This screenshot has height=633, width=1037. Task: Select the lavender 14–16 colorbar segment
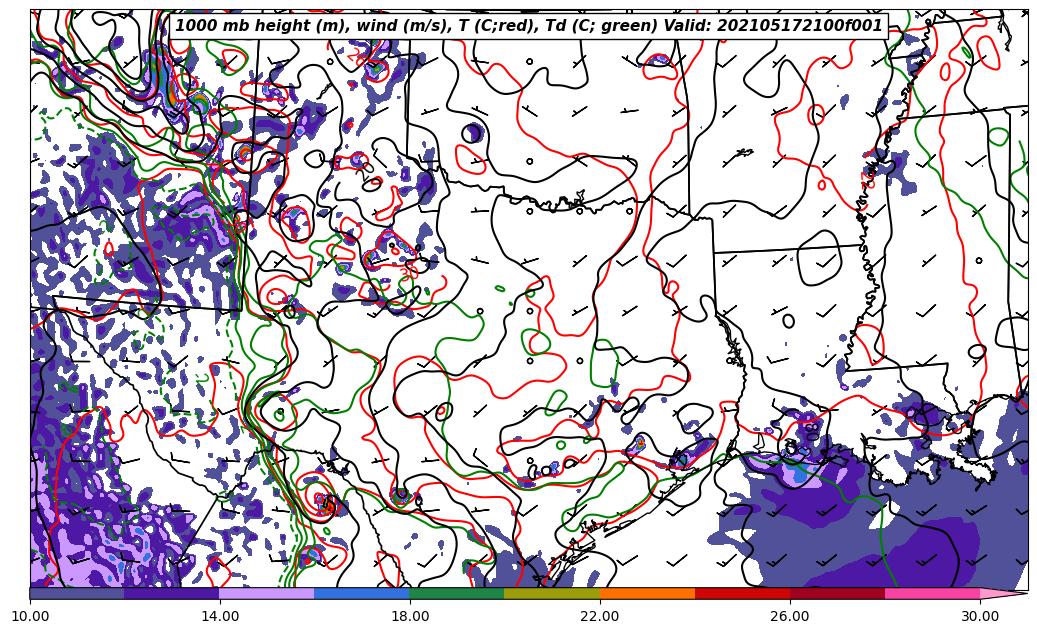pos(267,593)
